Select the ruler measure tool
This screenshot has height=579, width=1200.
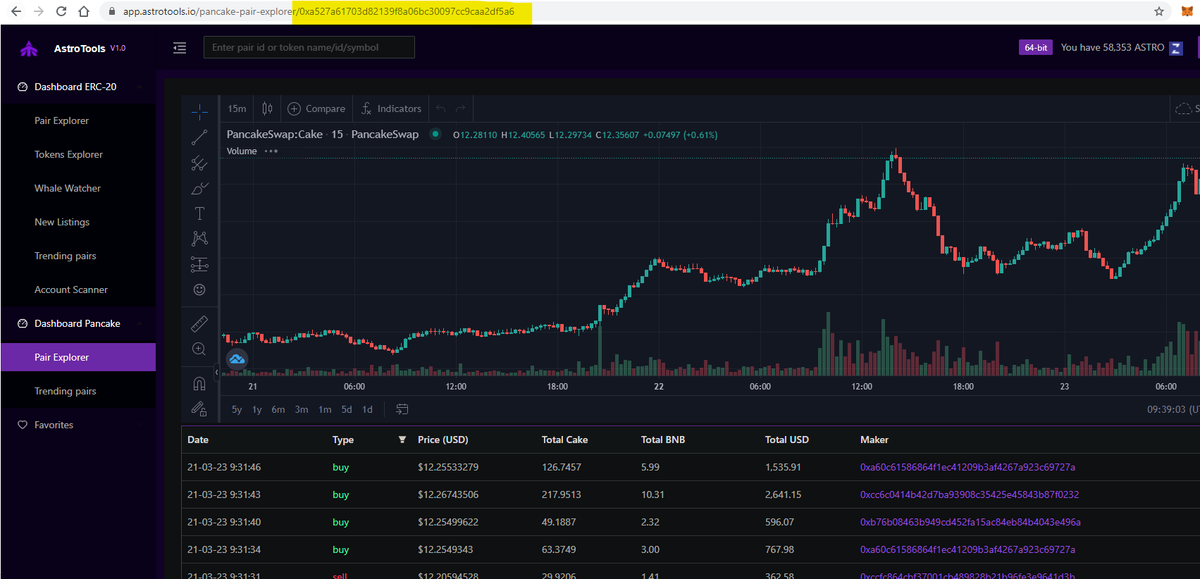199,324
